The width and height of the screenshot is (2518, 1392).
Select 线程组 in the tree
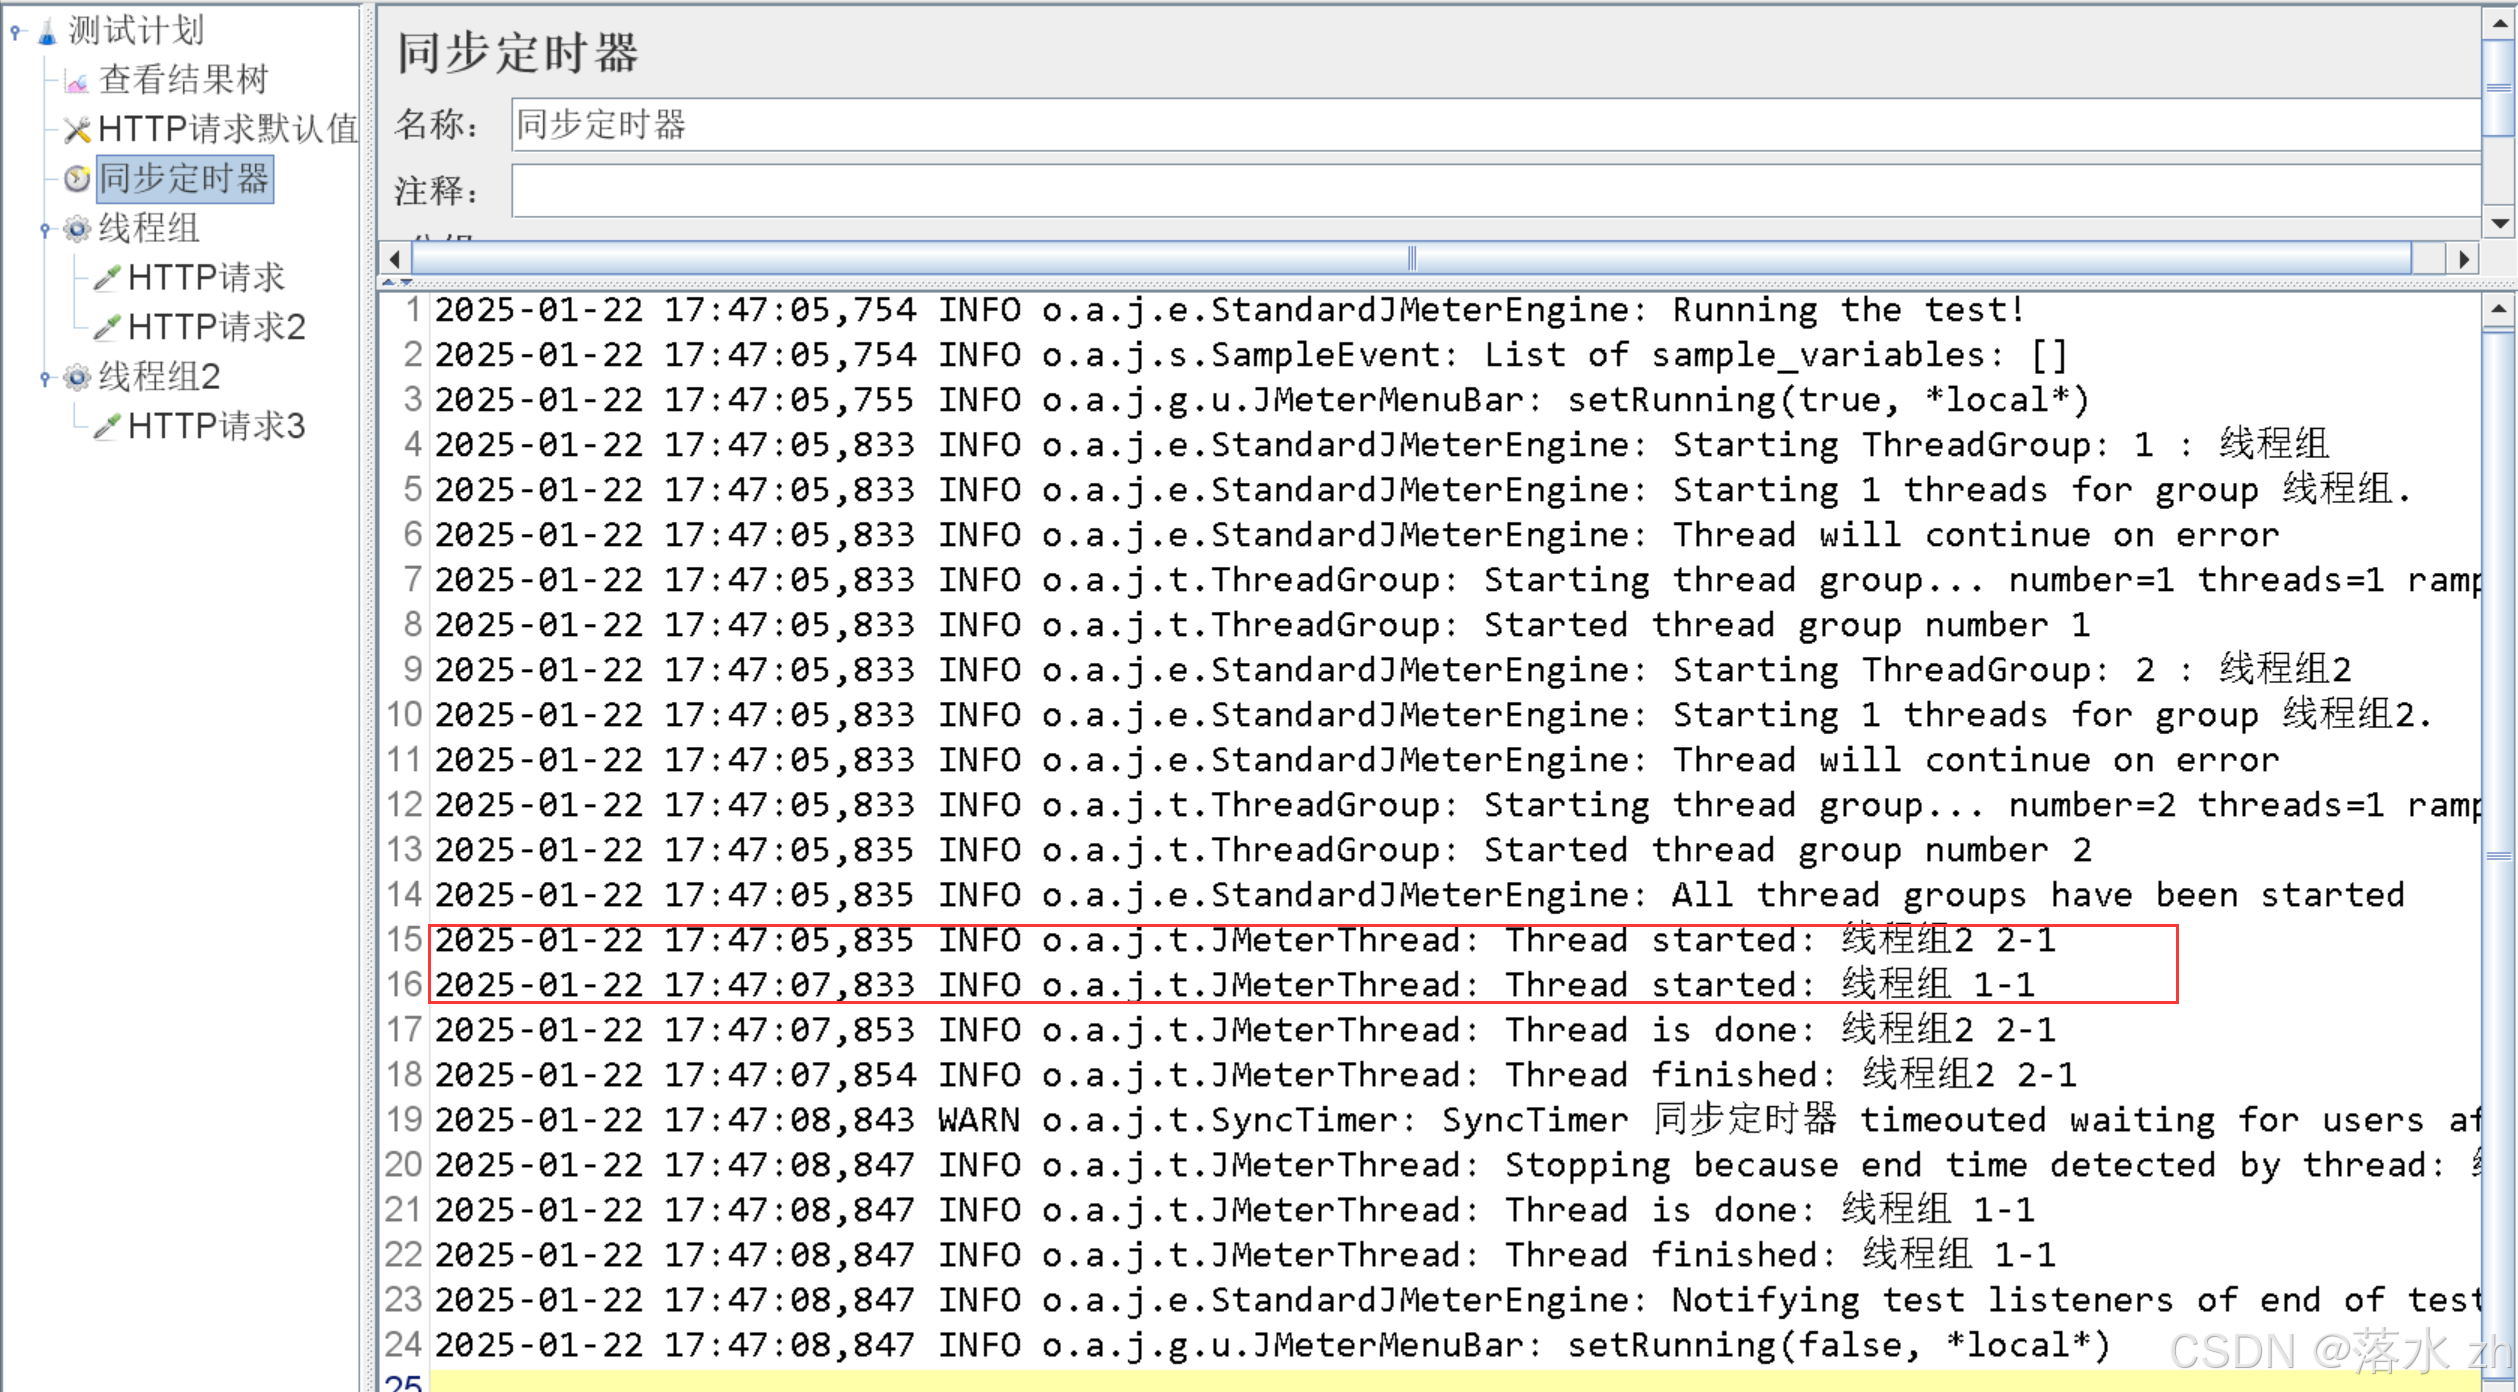(149, 228)
